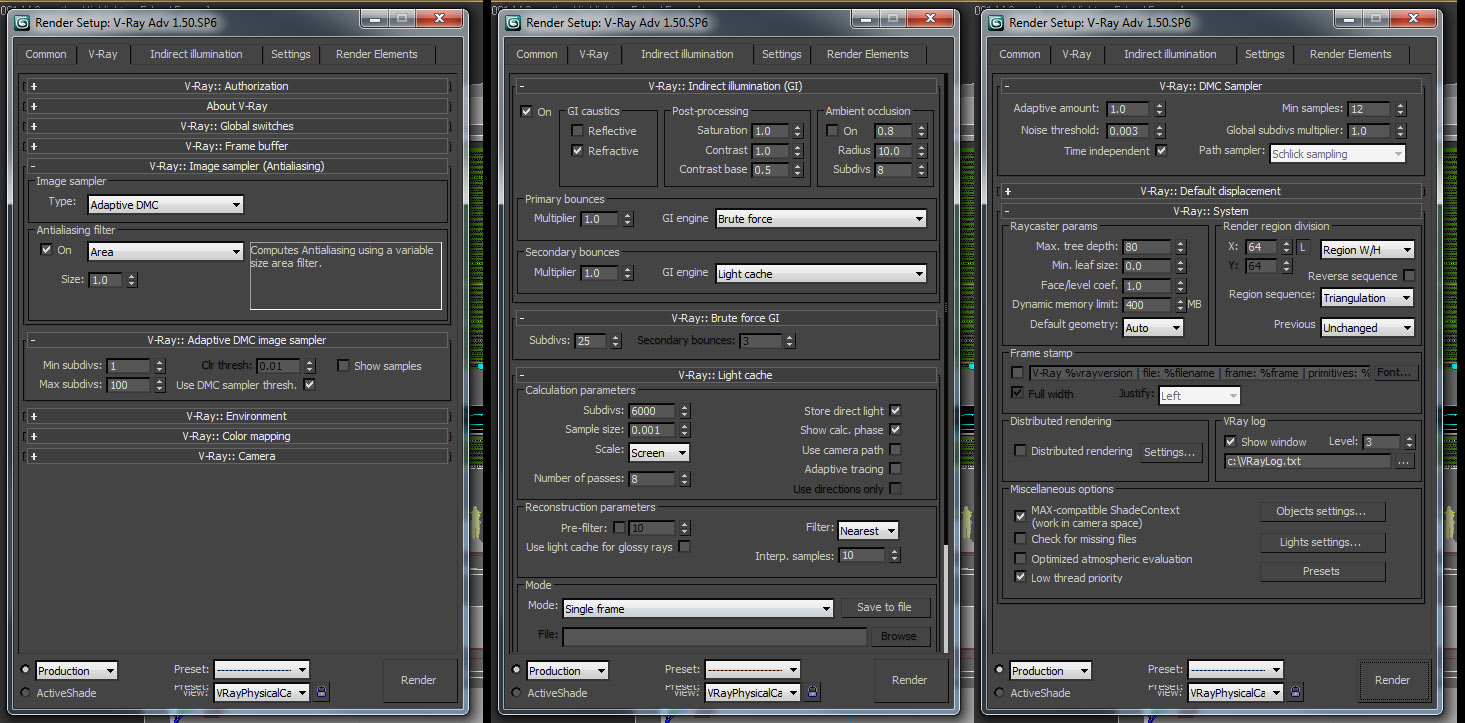The width and height of the screenshot is (1465, 723).
Task: Disable Refractive GI caustics
Action: 577,151
